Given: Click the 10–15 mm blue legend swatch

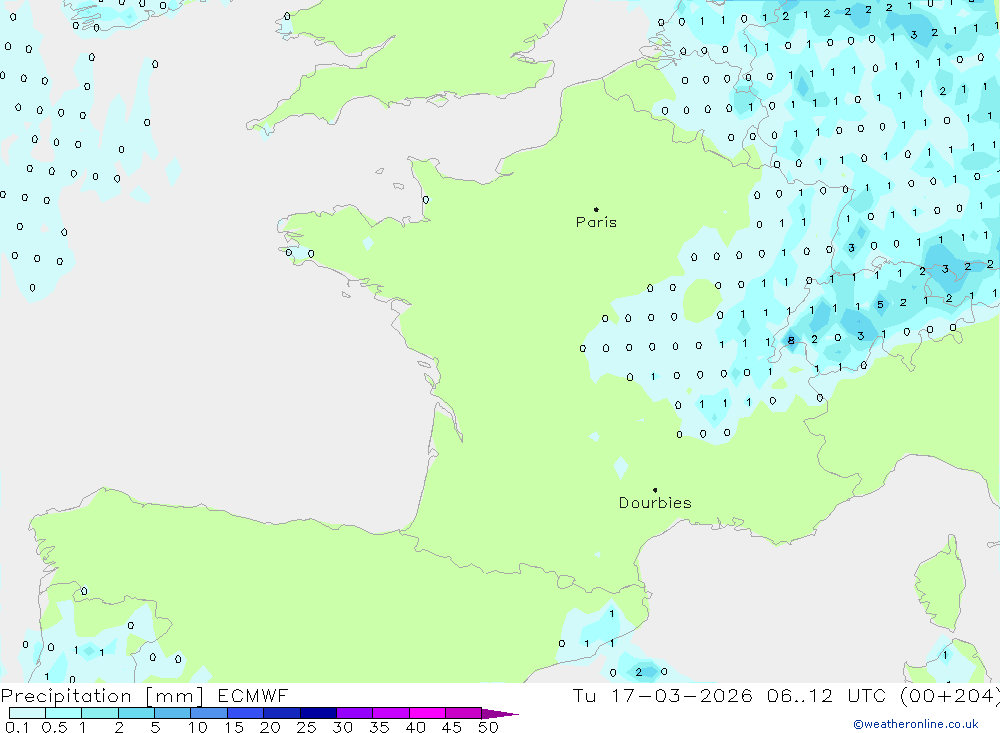Looking at the screenshot, I should tap(209, 713).
